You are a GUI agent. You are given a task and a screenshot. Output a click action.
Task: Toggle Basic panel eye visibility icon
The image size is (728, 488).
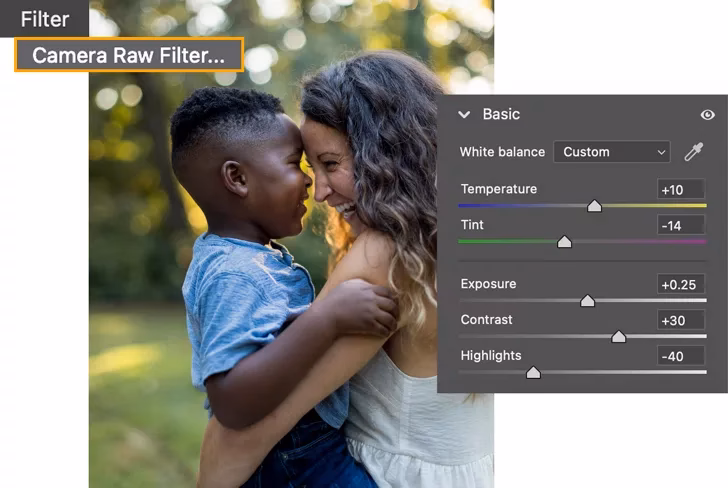[707, 115]
